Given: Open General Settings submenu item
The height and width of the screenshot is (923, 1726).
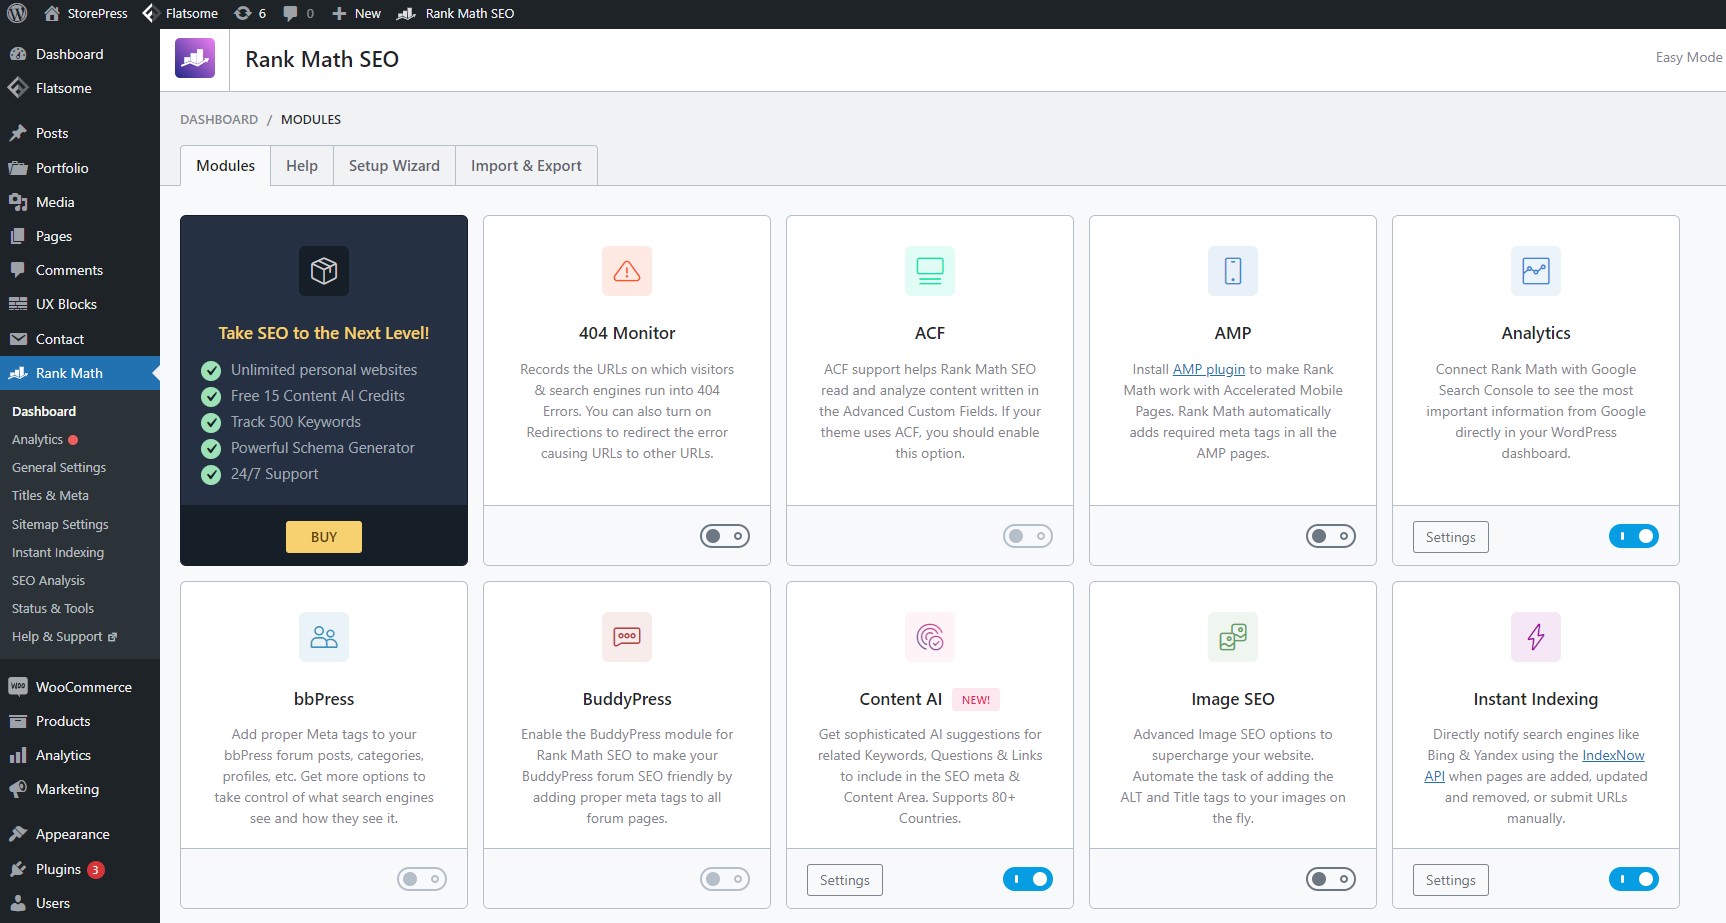Looking at the screenshot, I should (59, 467).
